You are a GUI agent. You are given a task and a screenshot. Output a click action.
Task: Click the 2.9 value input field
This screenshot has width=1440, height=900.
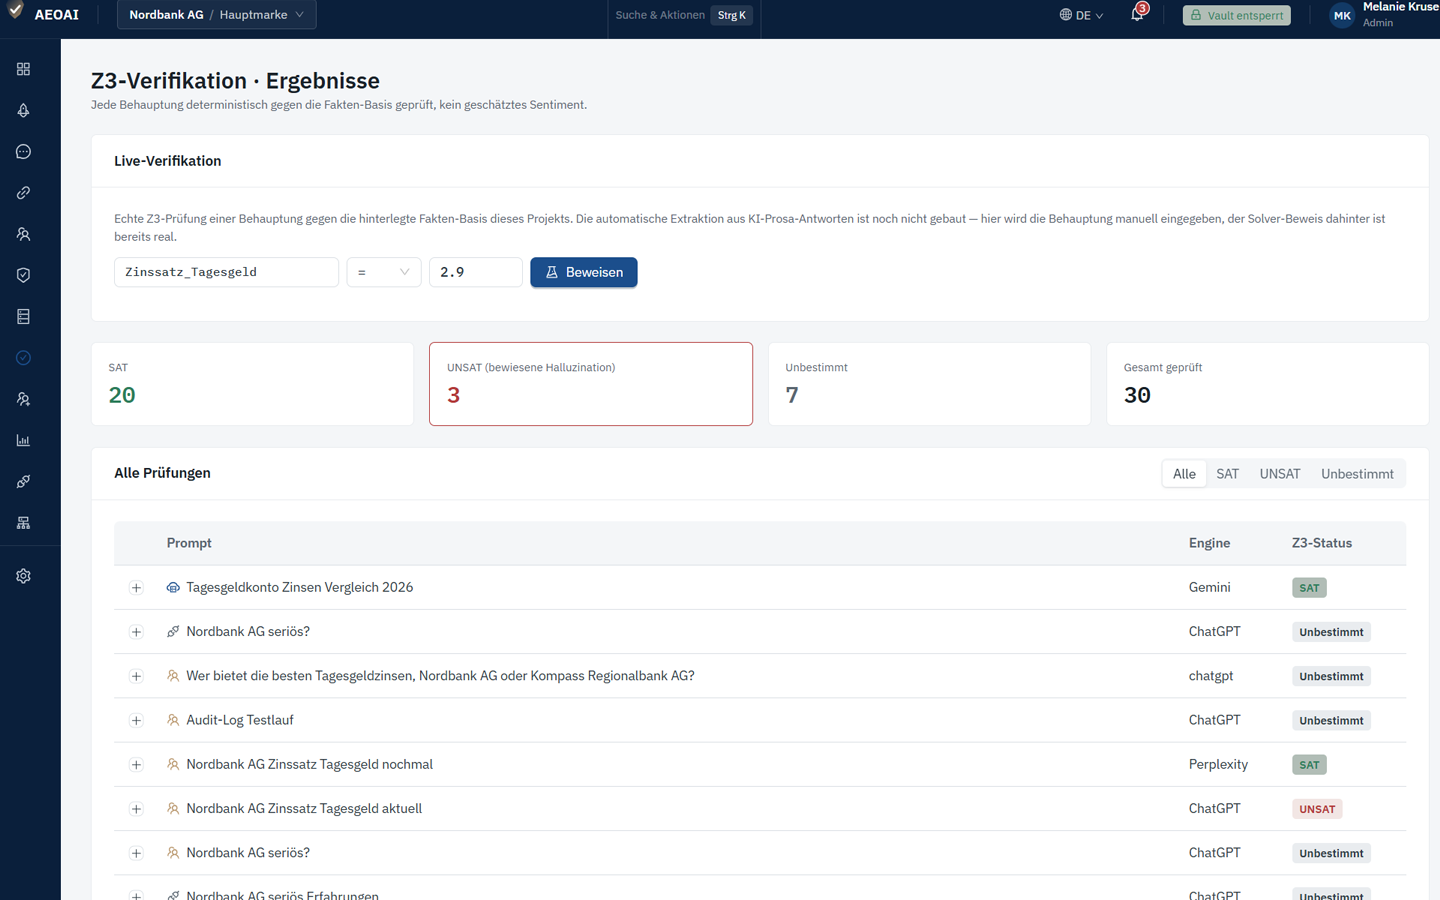tap(476, 272)
